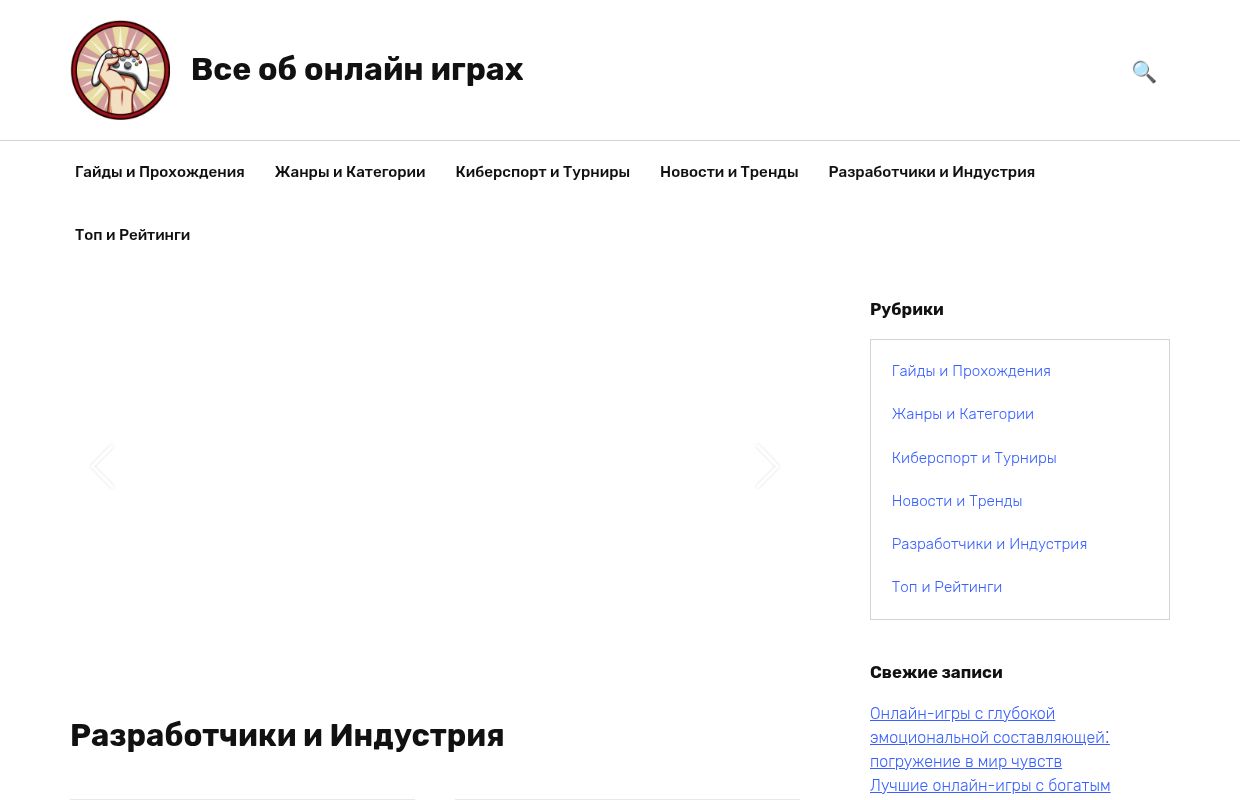The width and height of the screenshot is (1240, 800).
Task: Open the Лучшие онлайн-игры recent post
Action: click(x=990, y=786)
